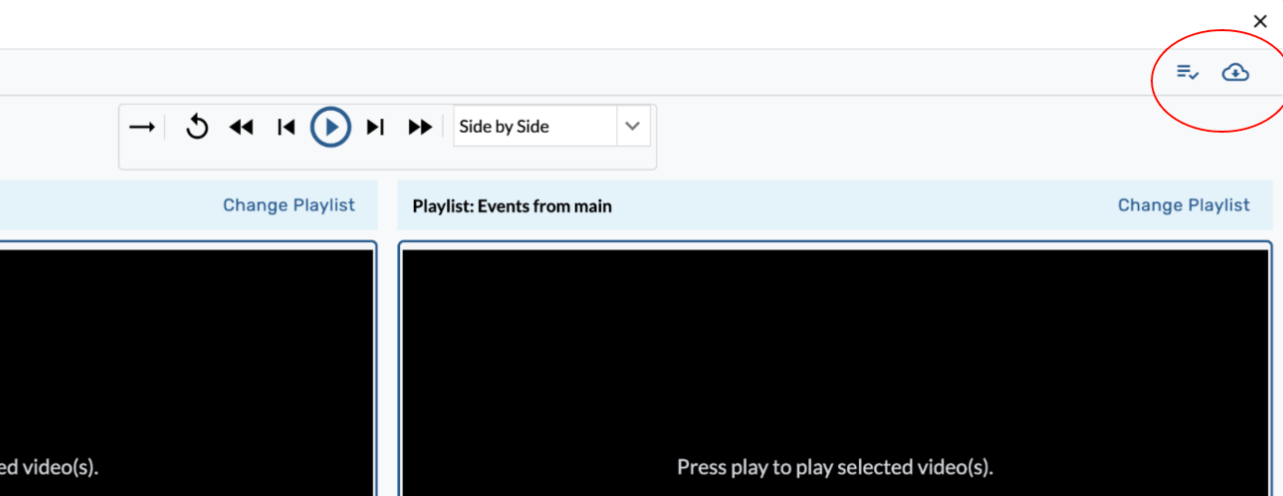Open the Side by Side layout dropdown

(x=535, y=127)
